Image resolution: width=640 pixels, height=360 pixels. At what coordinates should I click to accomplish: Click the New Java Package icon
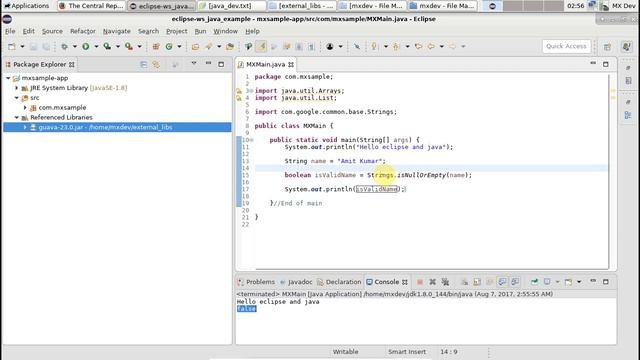click(156, 47)
